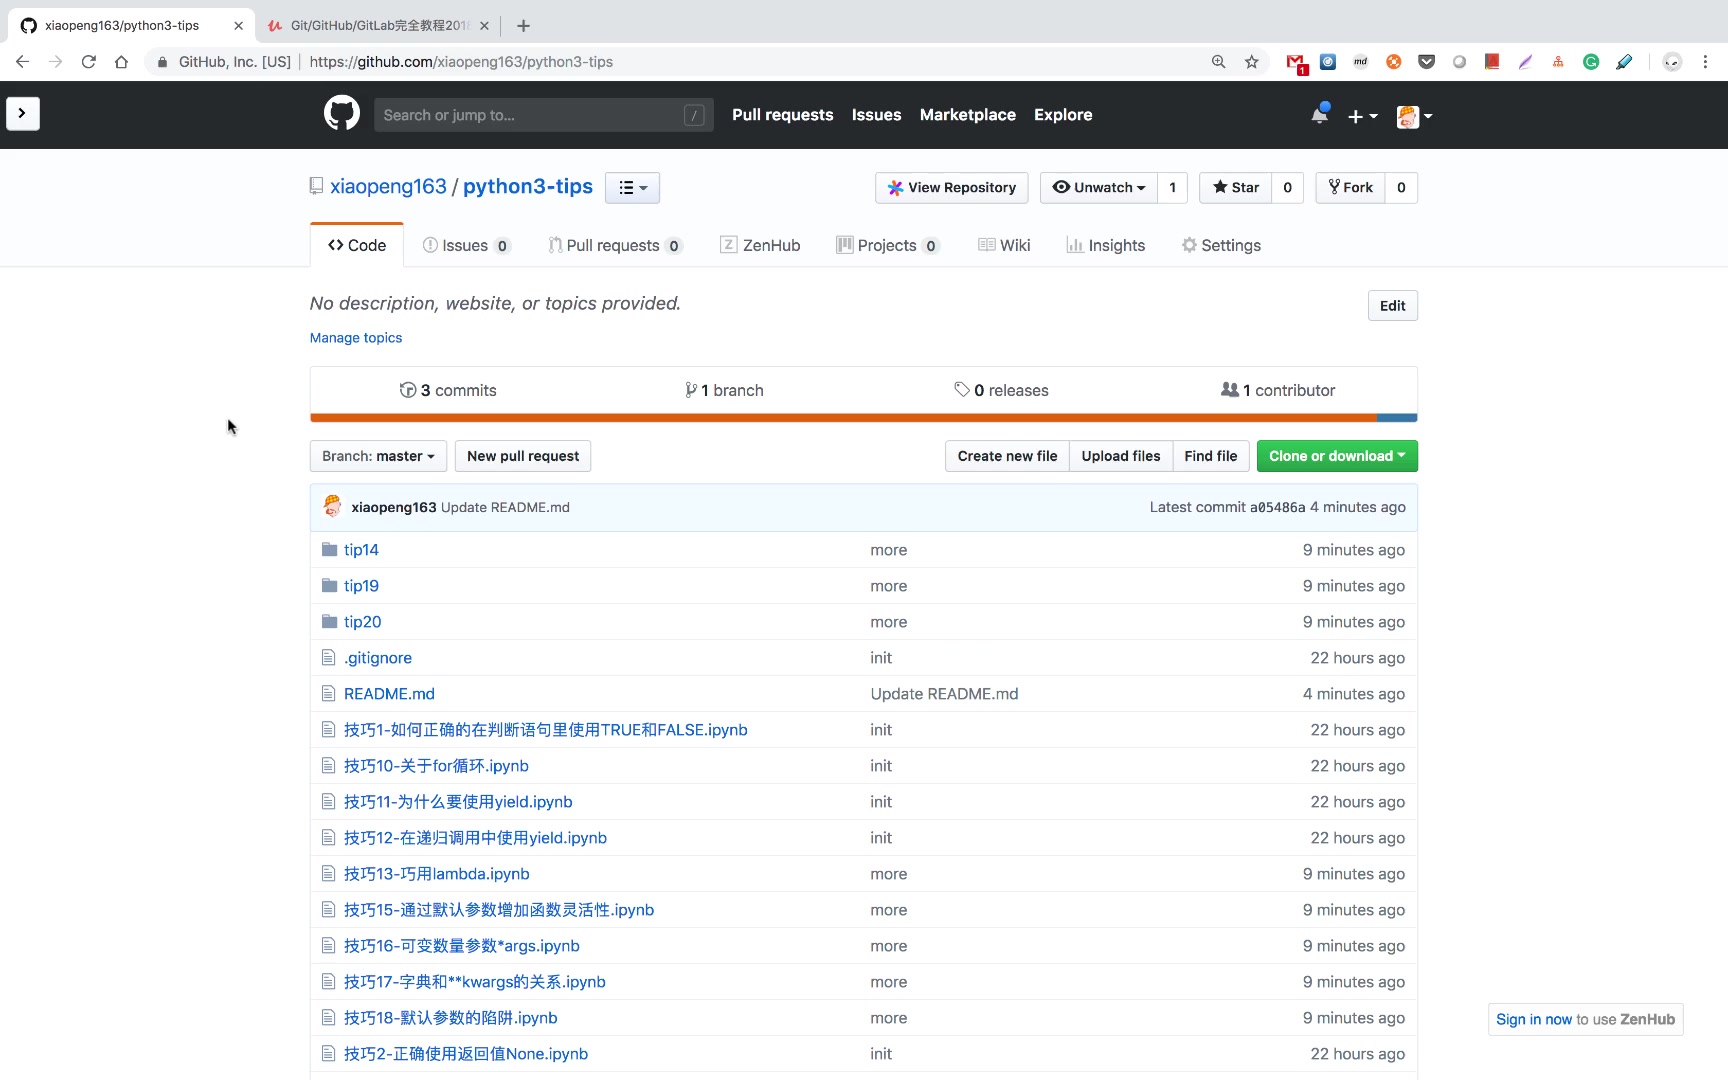Go to browser home page icon
Screen dimensions: 1728x1080
pyautogui.click(x=121, y=62)
